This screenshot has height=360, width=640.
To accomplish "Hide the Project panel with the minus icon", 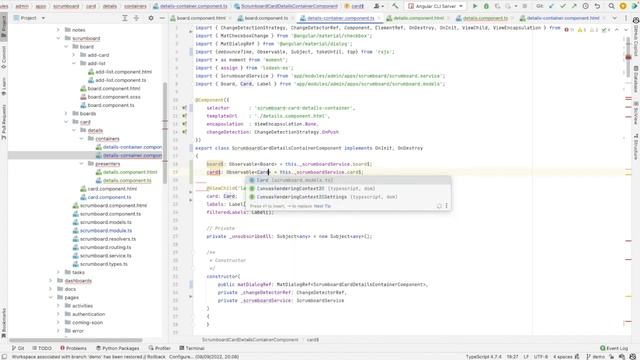I will pyautogui.click(x=162, y=18).
